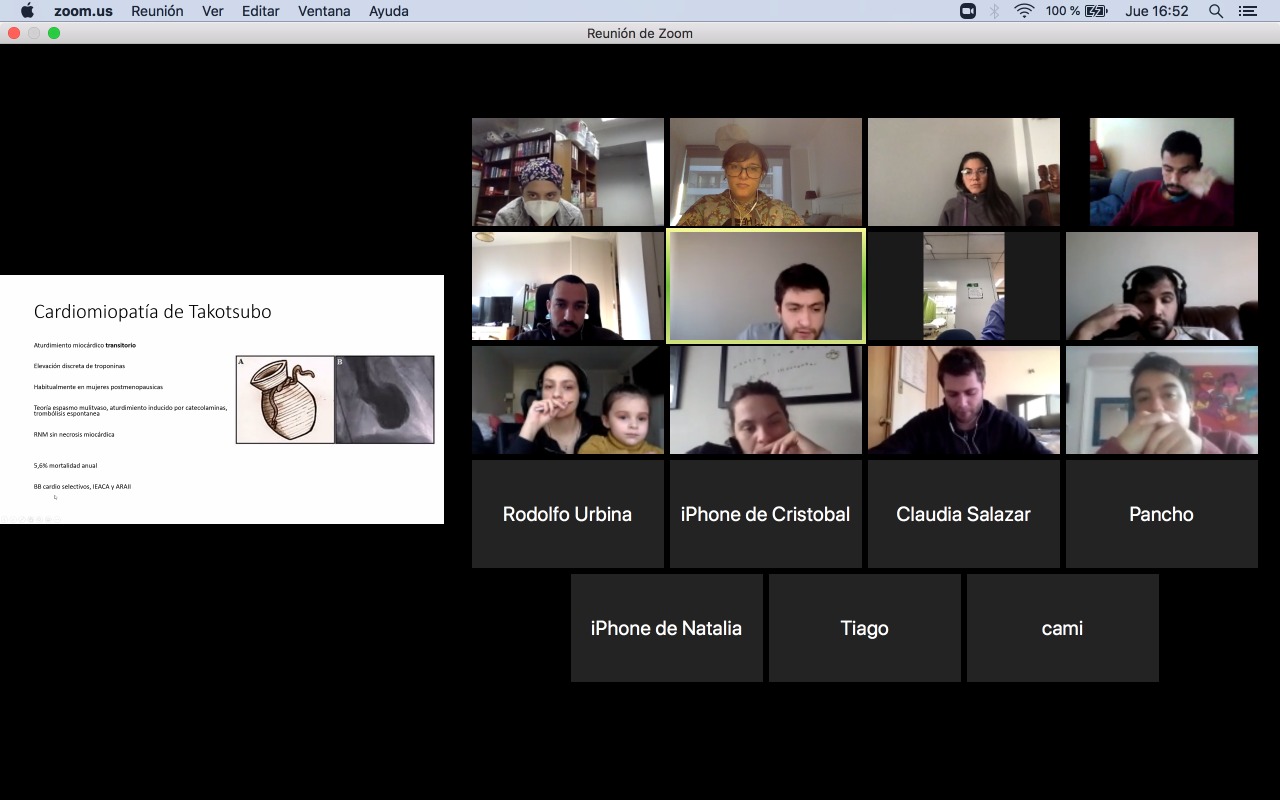
Task: Click the clock showing Jue 16:52
Action: tap(1156, 11)
